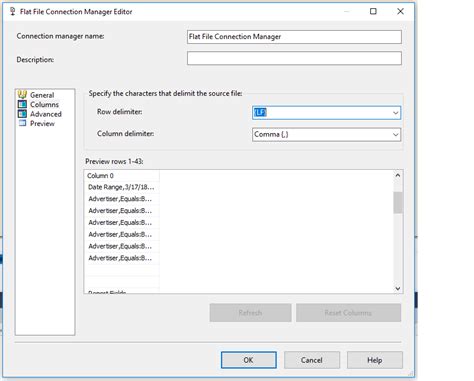Maximize the Flat File Connection Manager Editor
Viewport: 474px width, 381px height.
[373, 11]
